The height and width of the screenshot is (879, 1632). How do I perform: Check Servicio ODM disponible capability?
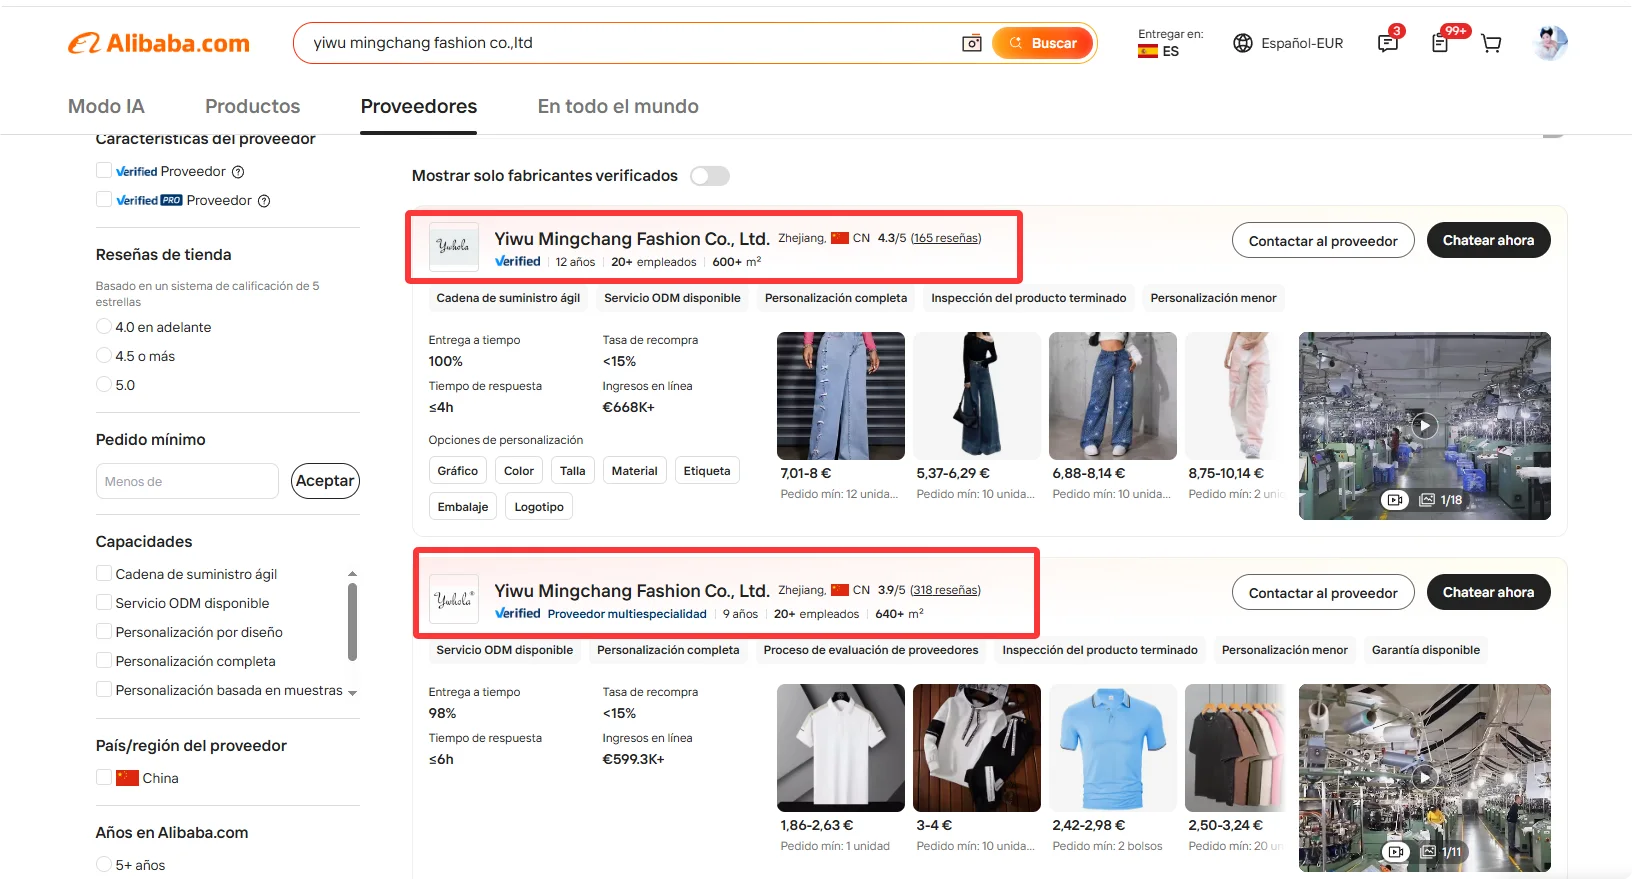tap(104, 603)
